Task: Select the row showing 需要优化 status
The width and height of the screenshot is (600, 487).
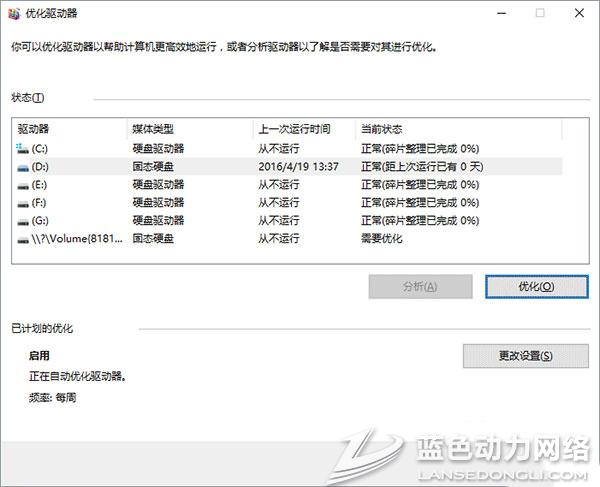Action: (382, 239)
